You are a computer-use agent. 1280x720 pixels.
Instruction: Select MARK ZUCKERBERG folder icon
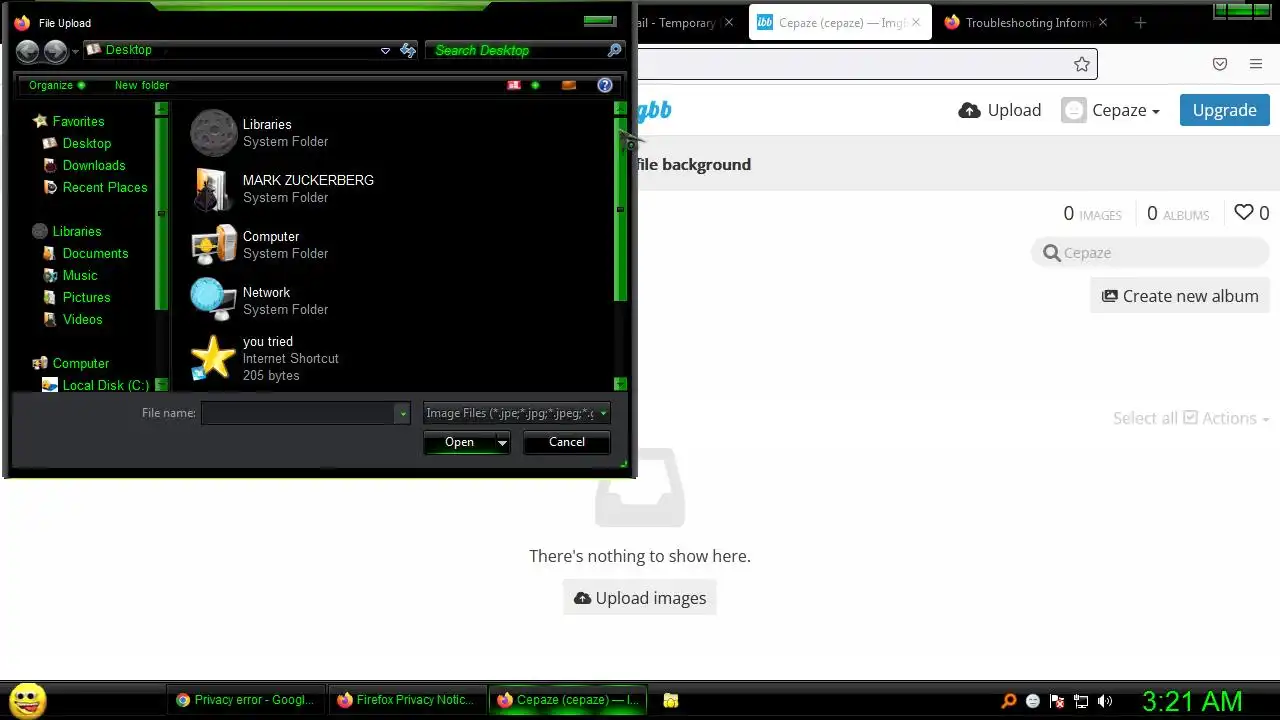(213, 188)
